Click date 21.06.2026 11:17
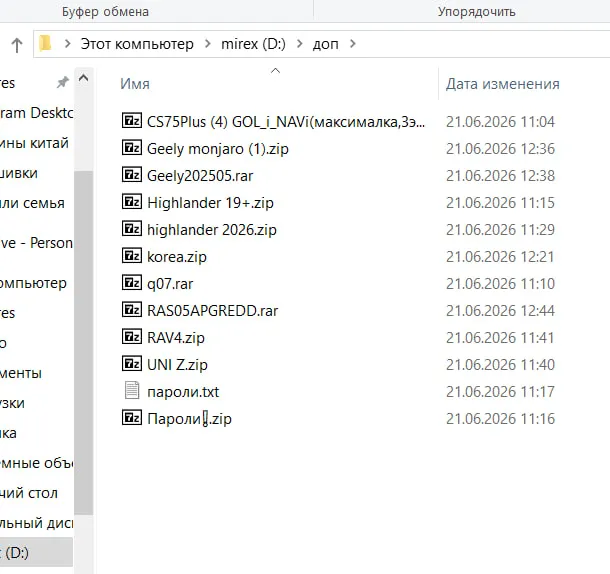The width and height of the screenshot is (610, 574). pyautogui.click(x=500, y=391)
